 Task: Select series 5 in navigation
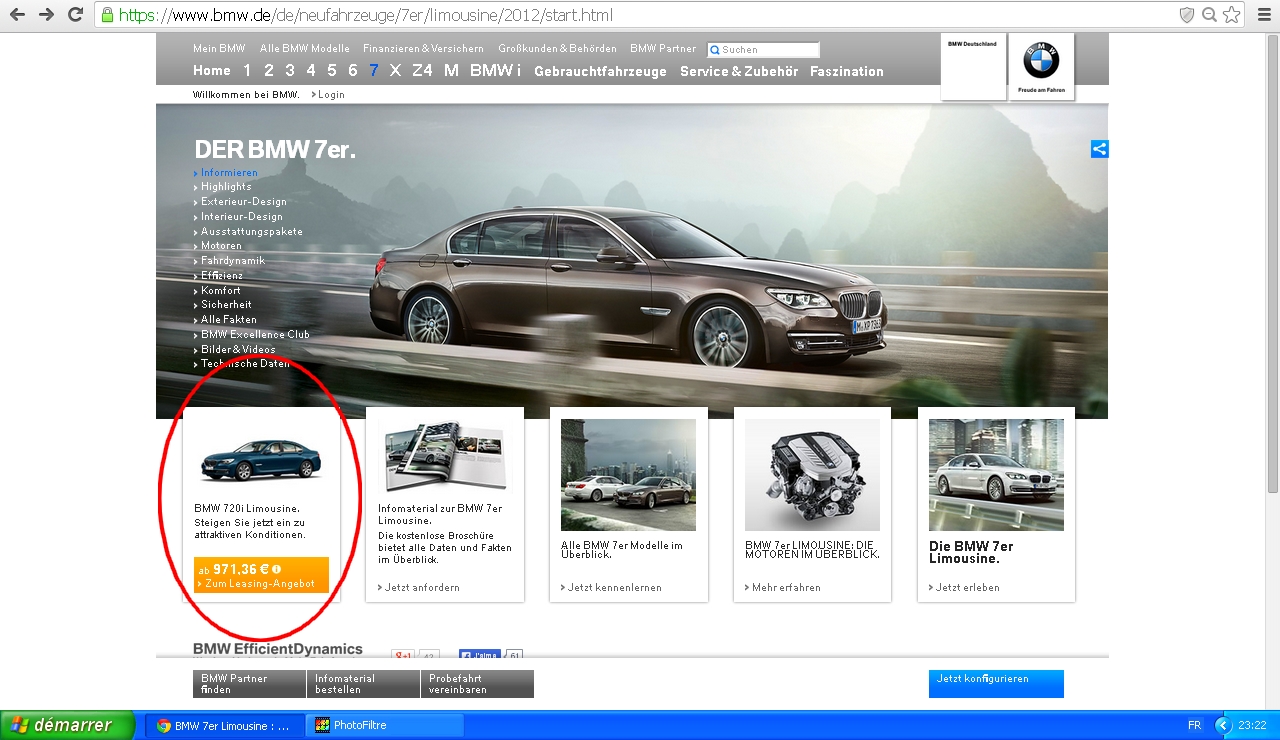click(x=332, y=71)
